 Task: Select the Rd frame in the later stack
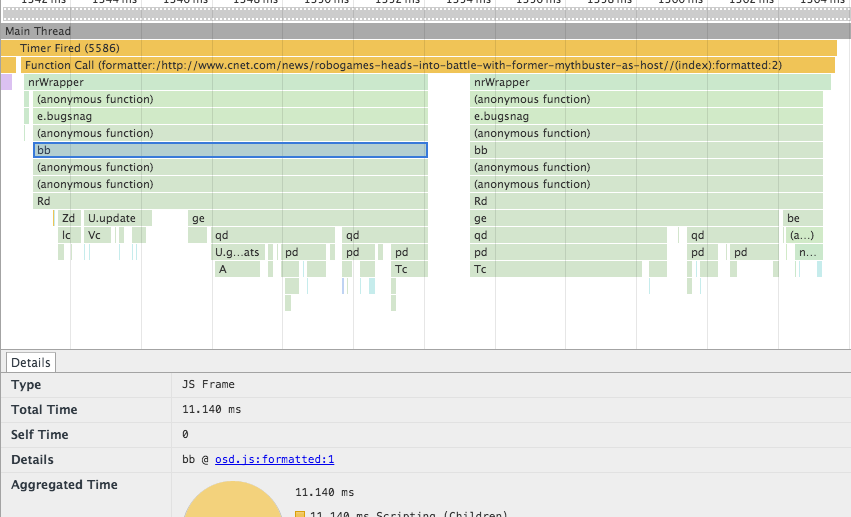pos(646,201)
